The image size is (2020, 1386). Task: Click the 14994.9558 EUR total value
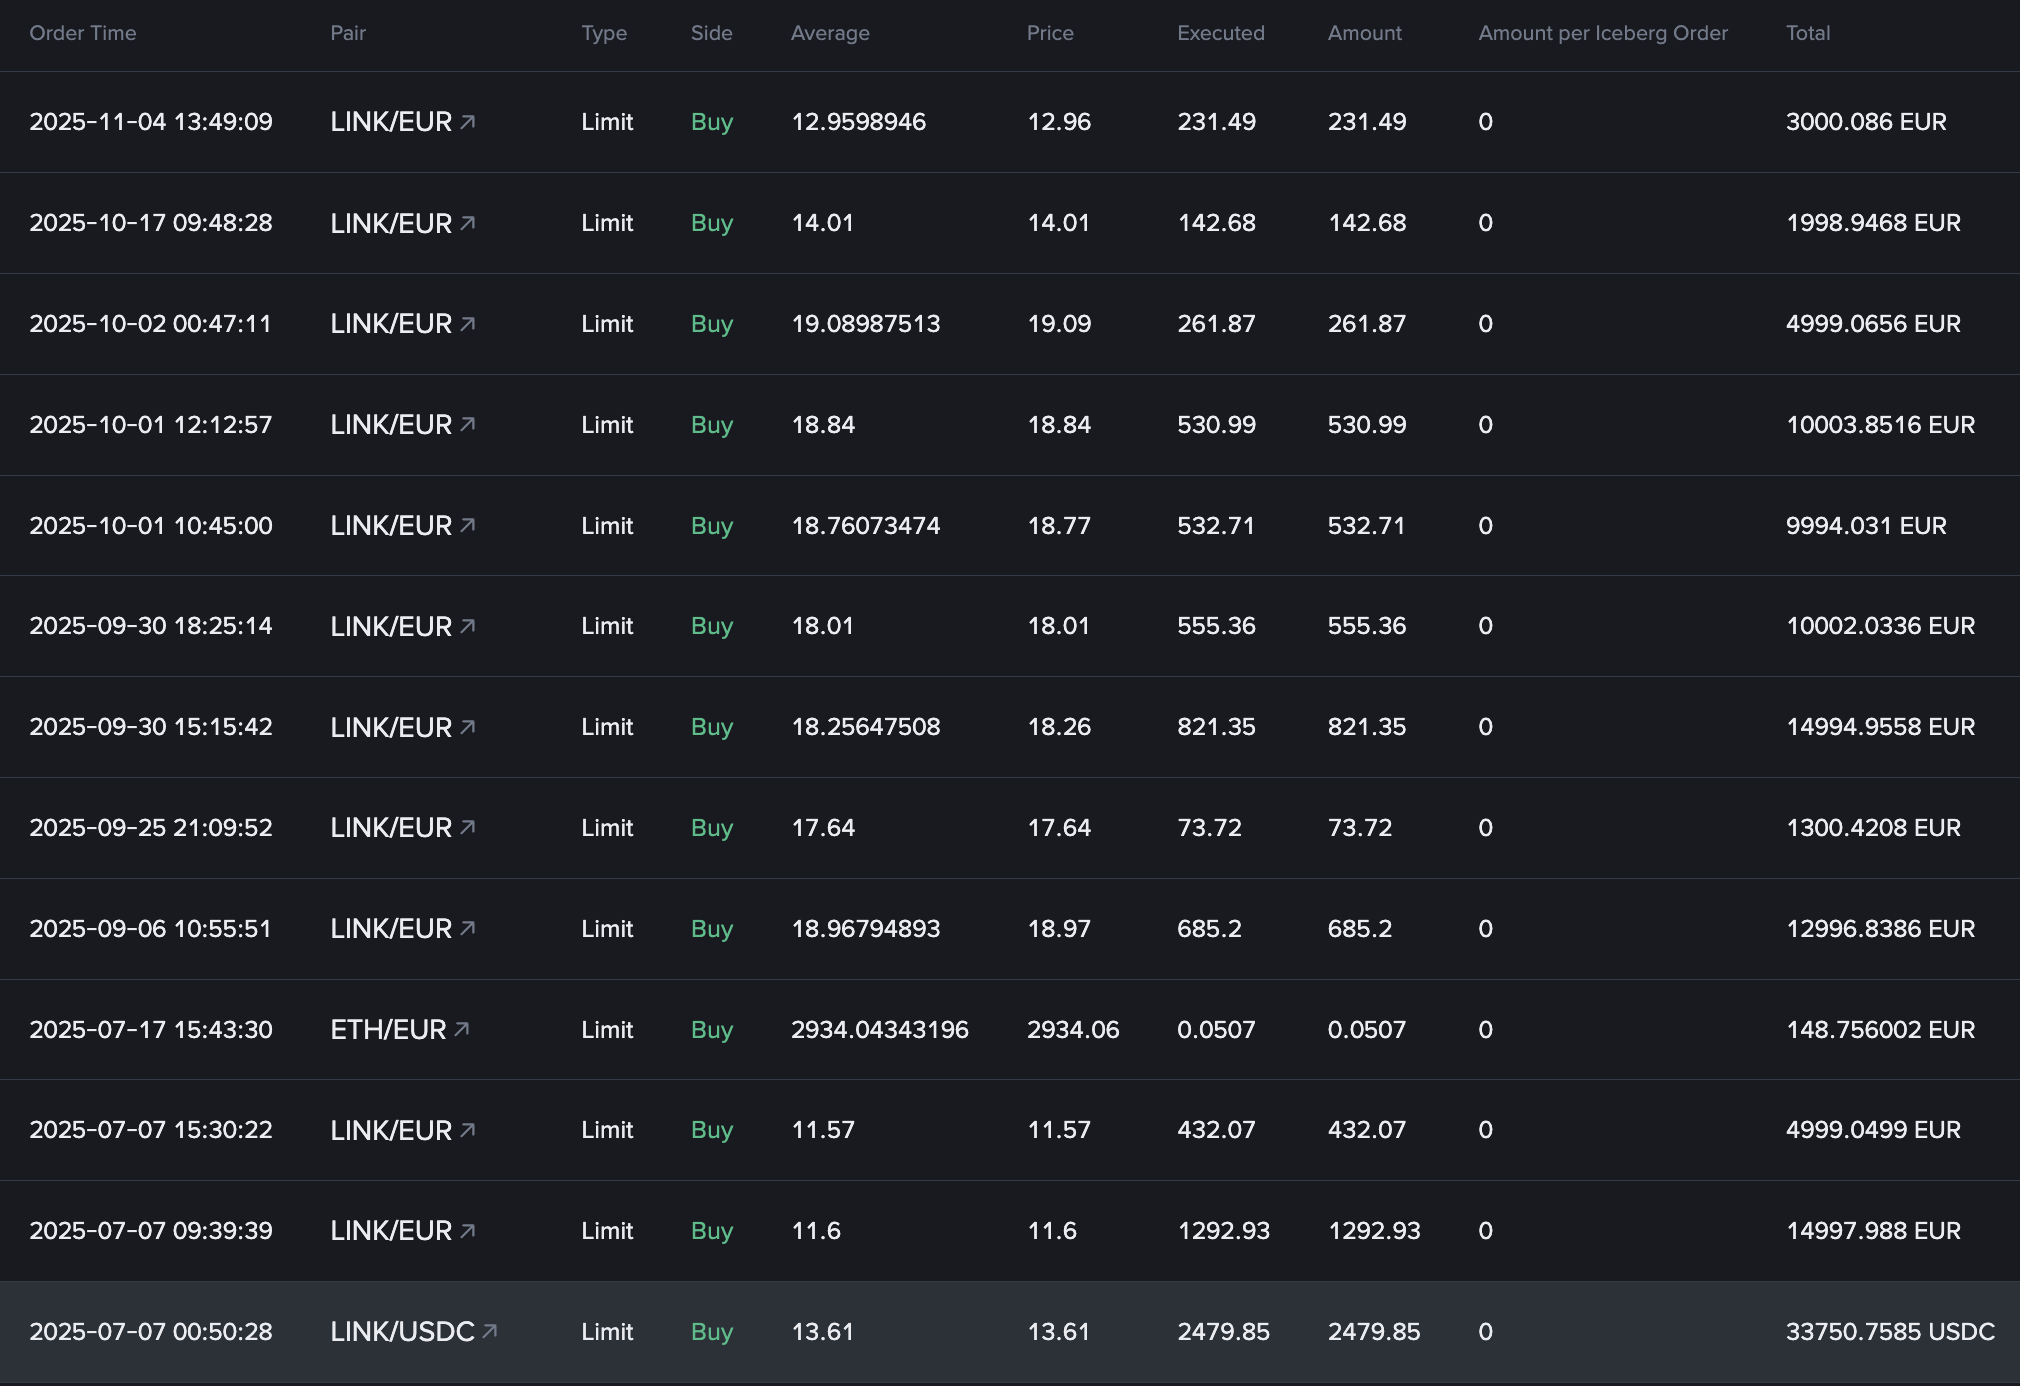[1880, 727]
